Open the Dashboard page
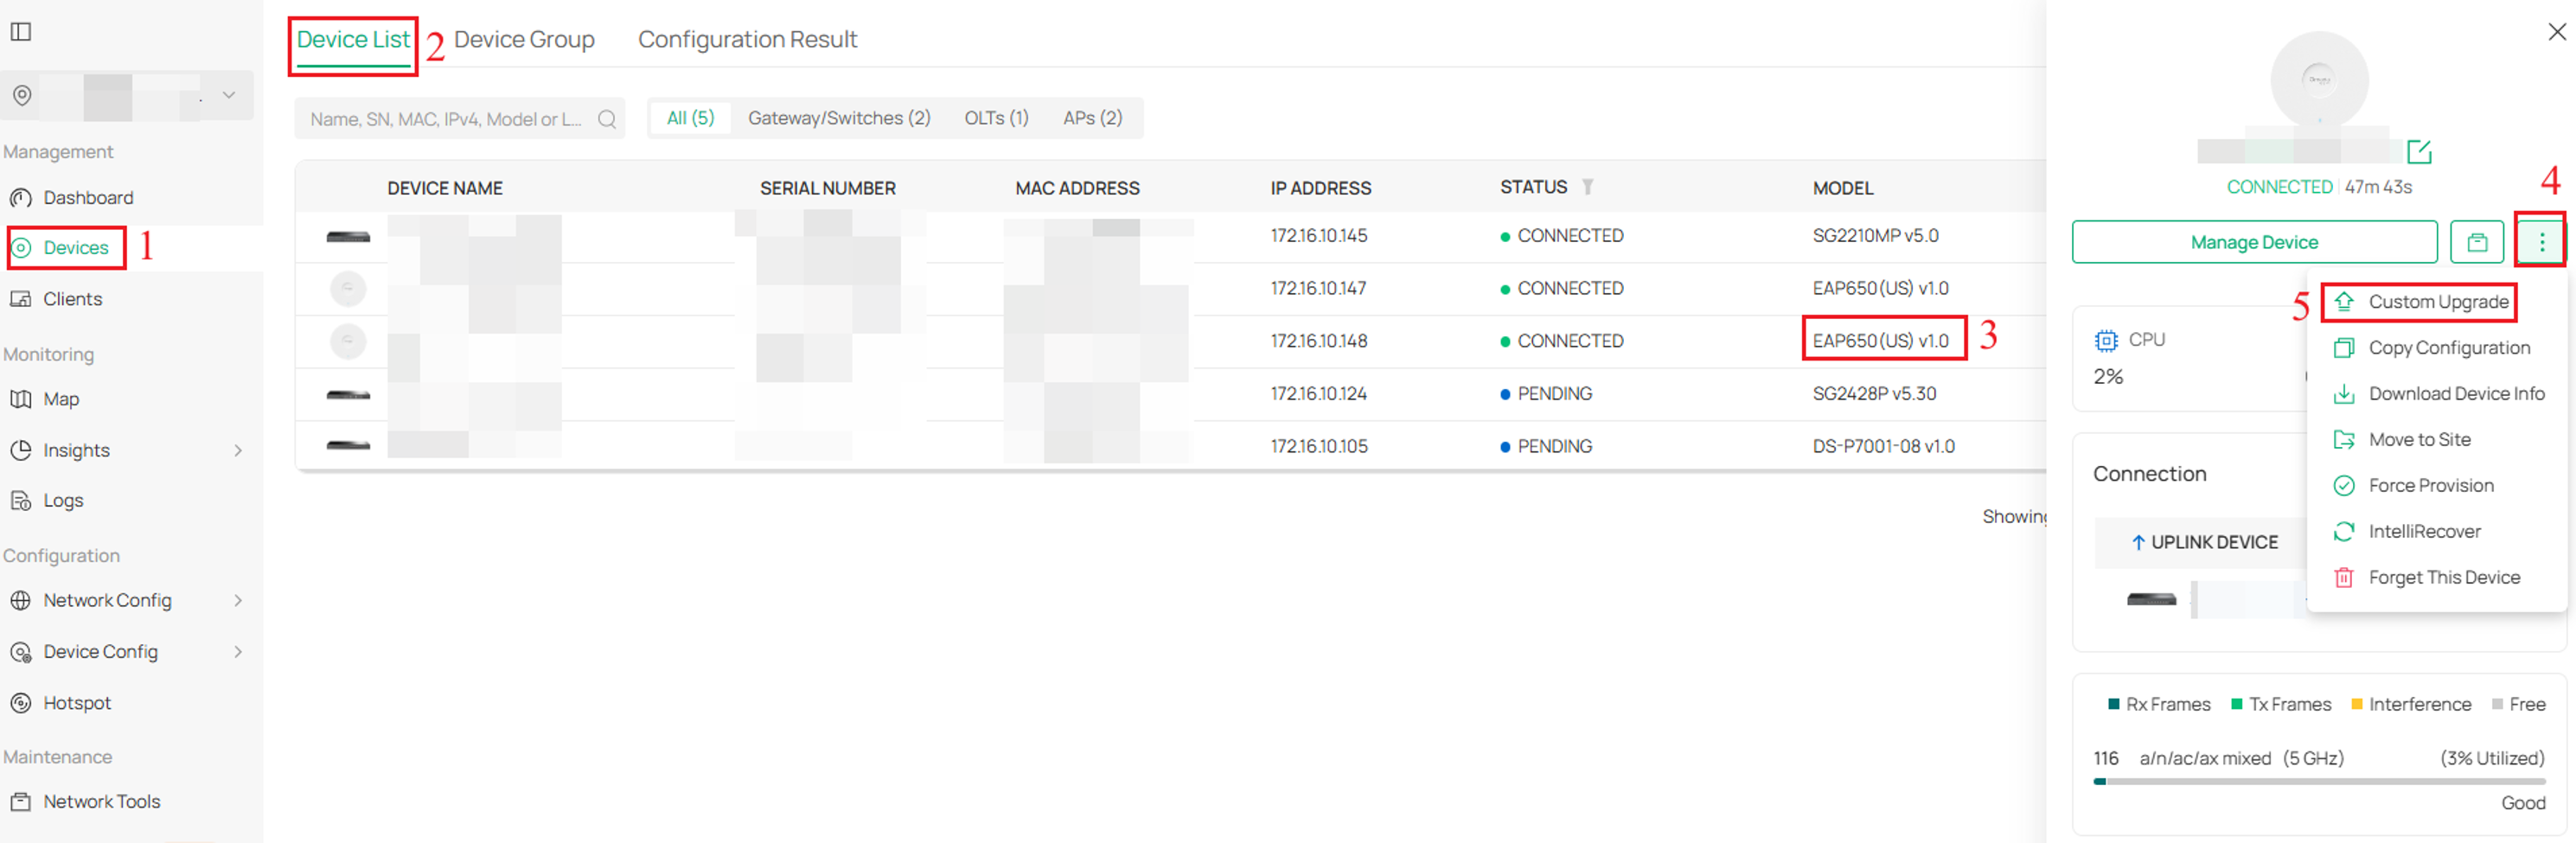This screenshot has width=2576, height=843. 88,197
